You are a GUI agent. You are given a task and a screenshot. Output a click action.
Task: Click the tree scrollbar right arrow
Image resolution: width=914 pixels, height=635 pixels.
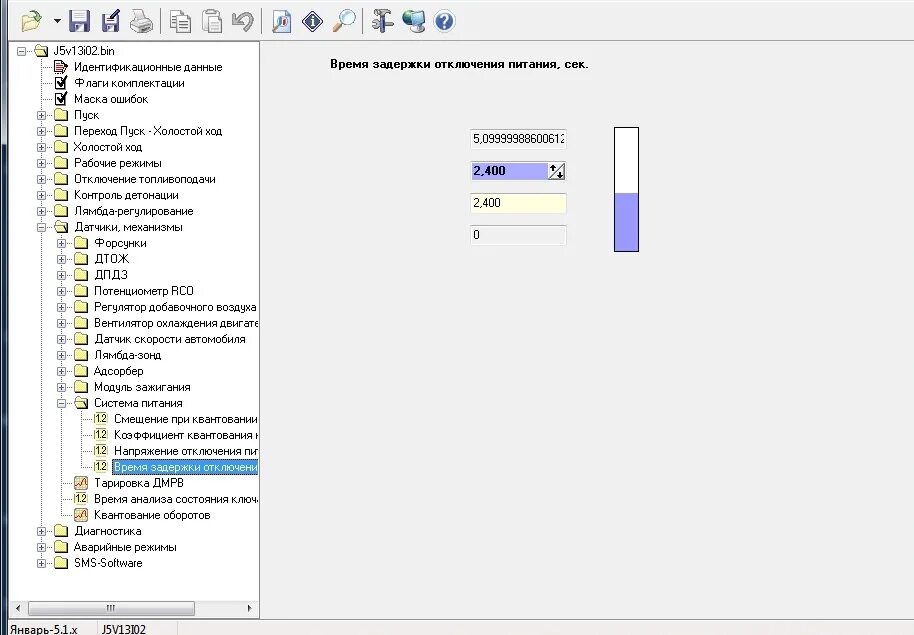coord(249,608)
